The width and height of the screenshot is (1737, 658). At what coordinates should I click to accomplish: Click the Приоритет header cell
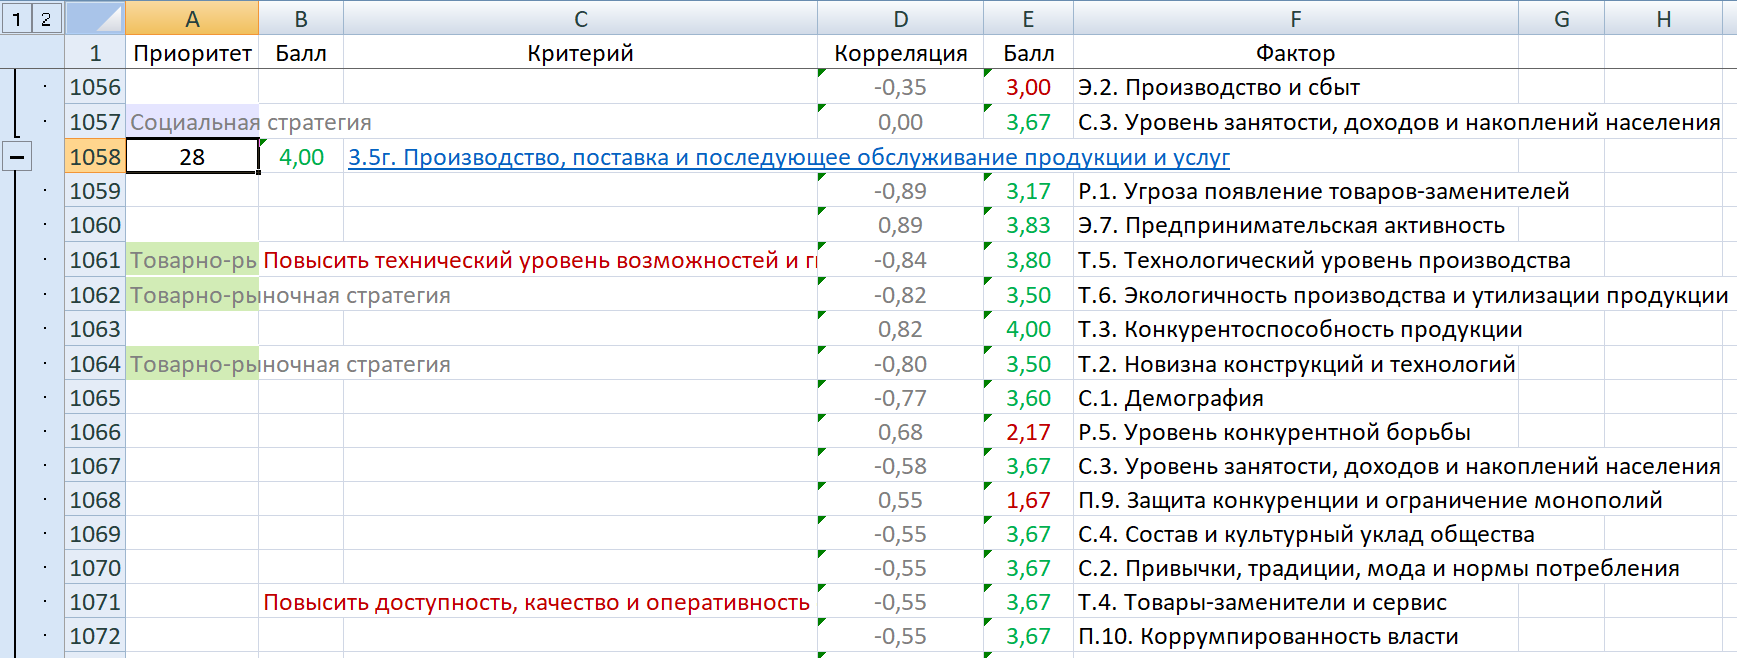pyautogui.click(x=192, y=53)
